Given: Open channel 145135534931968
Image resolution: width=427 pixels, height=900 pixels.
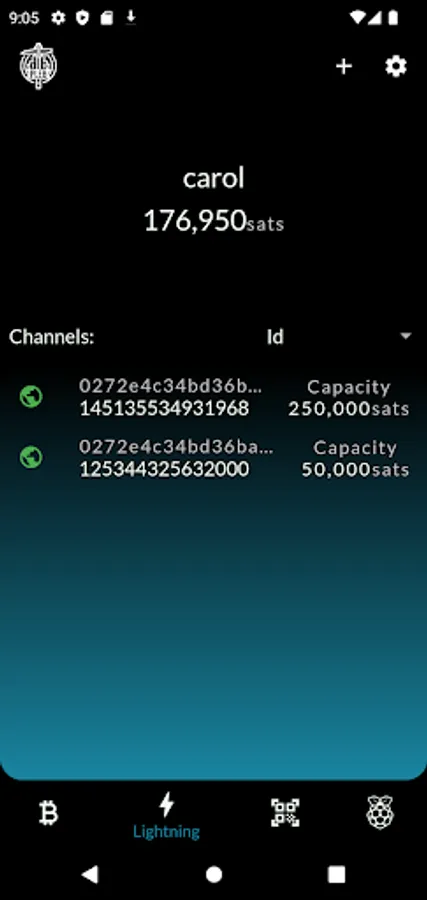Looking at the screenshot, I should [214, 397].
